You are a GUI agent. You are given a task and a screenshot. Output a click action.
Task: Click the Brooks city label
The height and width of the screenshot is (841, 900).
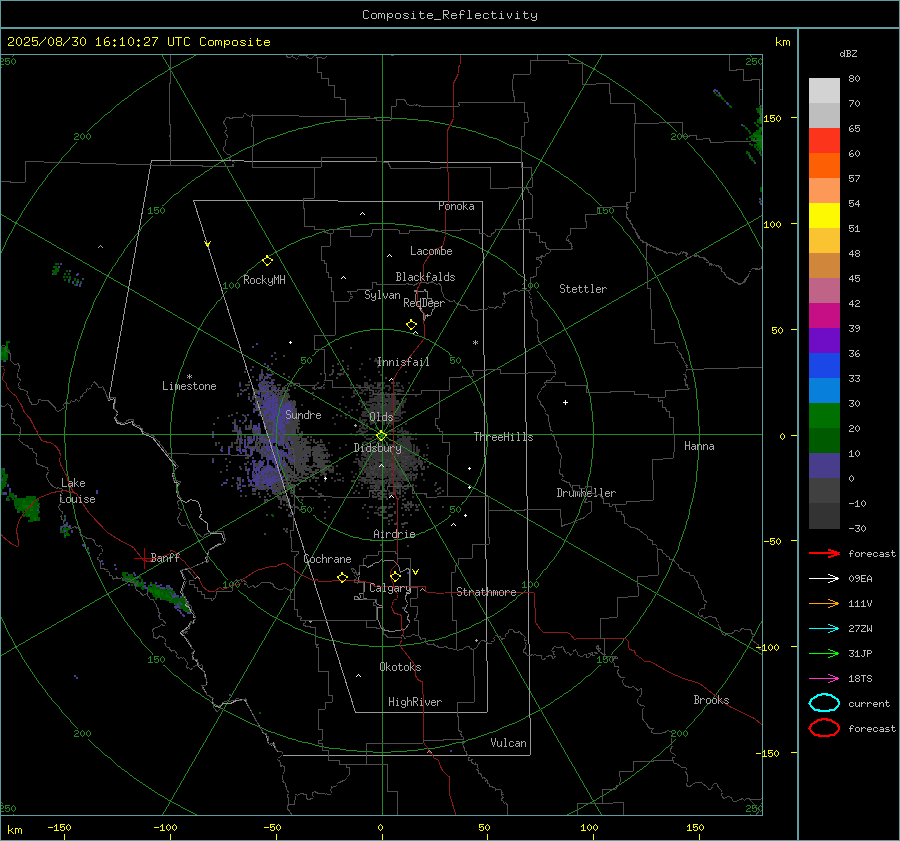tap(711, 700)
